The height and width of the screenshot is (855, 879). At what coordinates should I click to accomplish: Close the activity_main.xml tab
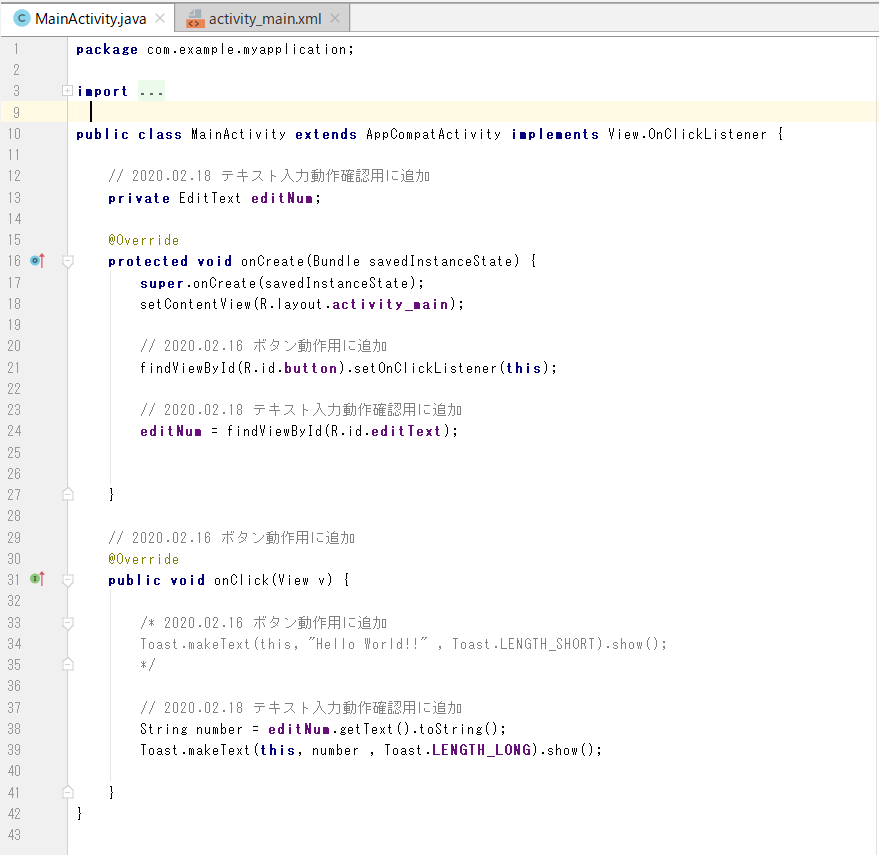(335, 19)
